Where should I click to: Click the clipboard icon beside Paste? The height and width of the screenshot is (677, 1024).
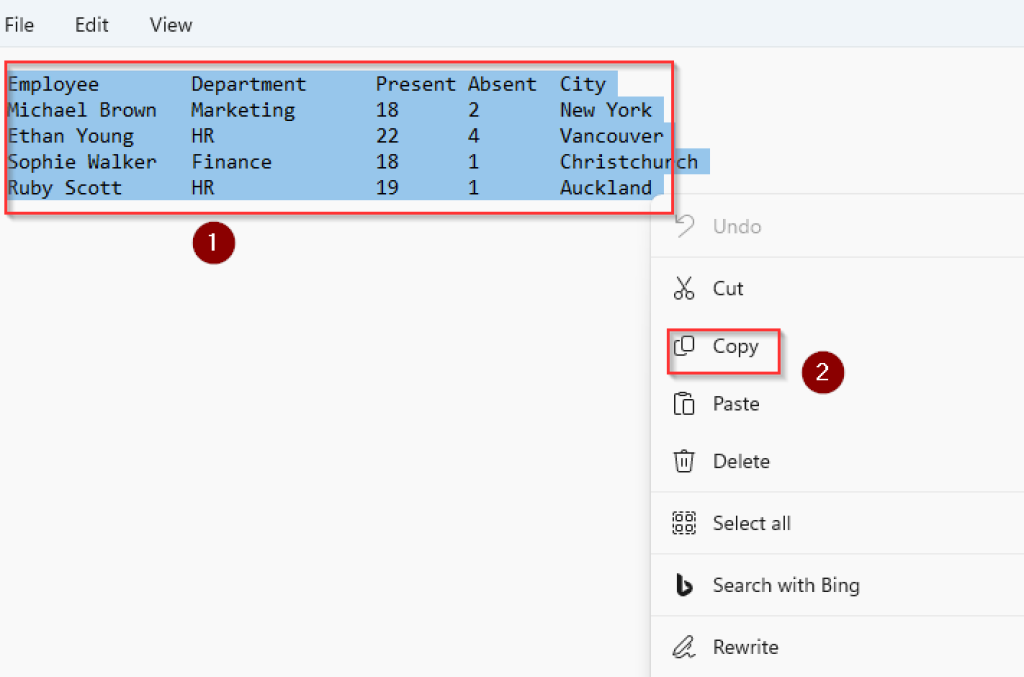[685, 403]
